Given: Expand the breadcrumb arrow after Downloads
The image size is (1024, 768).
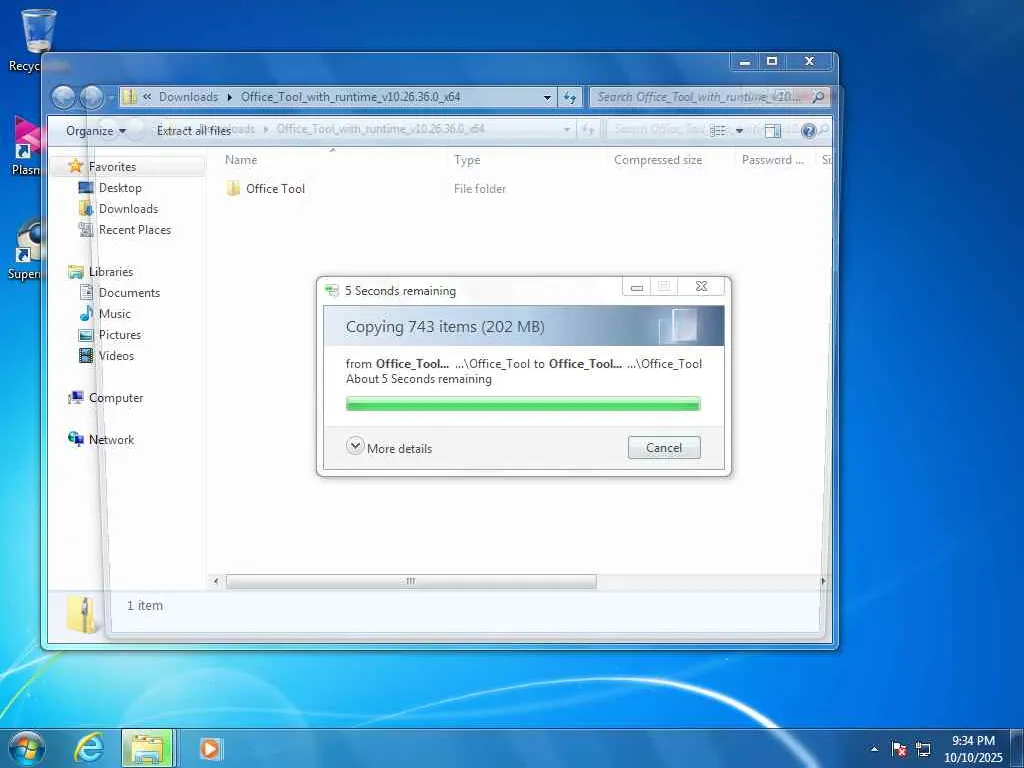Looking at the screenshot, I should (230, 97).
